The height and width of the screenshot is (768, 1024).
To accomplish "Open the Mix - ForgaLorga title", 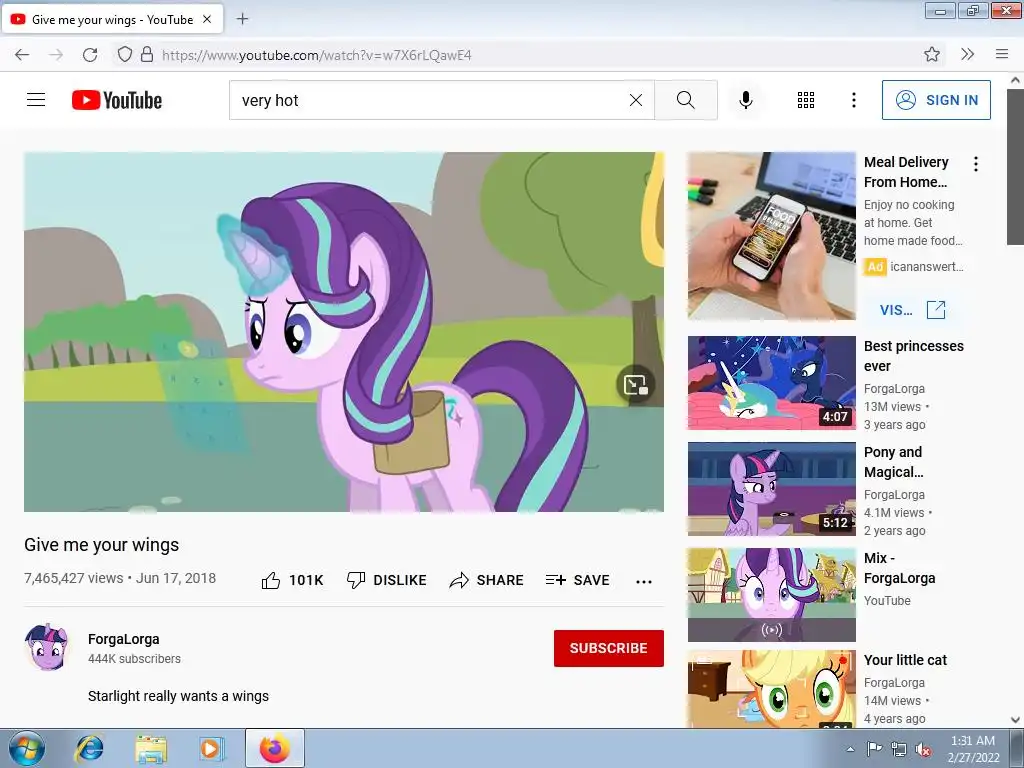I will tap(899, 568).
